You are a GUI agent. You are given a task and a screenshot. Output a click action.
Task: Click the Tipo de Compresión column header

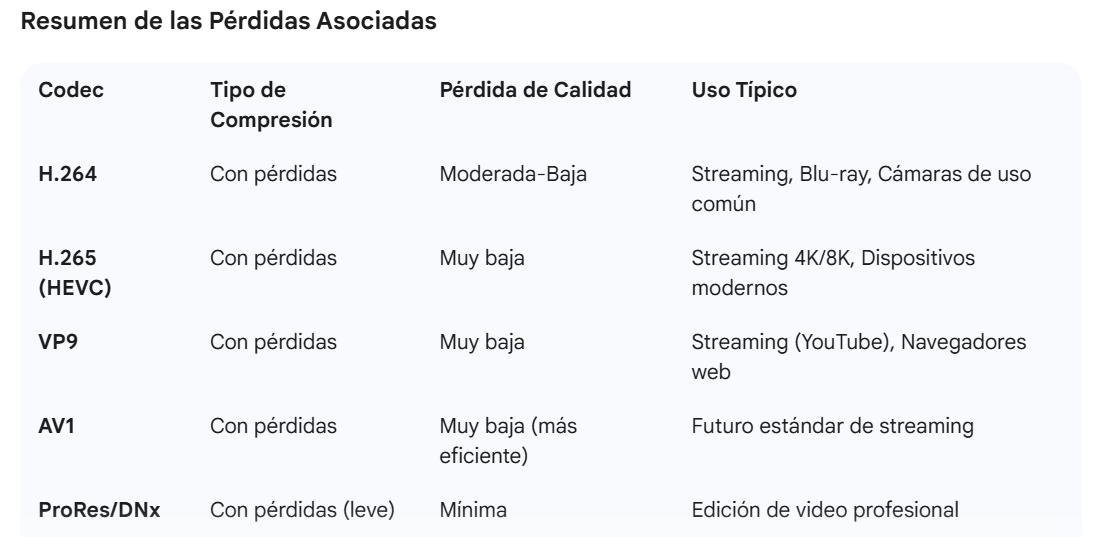[x=271, y=105]
